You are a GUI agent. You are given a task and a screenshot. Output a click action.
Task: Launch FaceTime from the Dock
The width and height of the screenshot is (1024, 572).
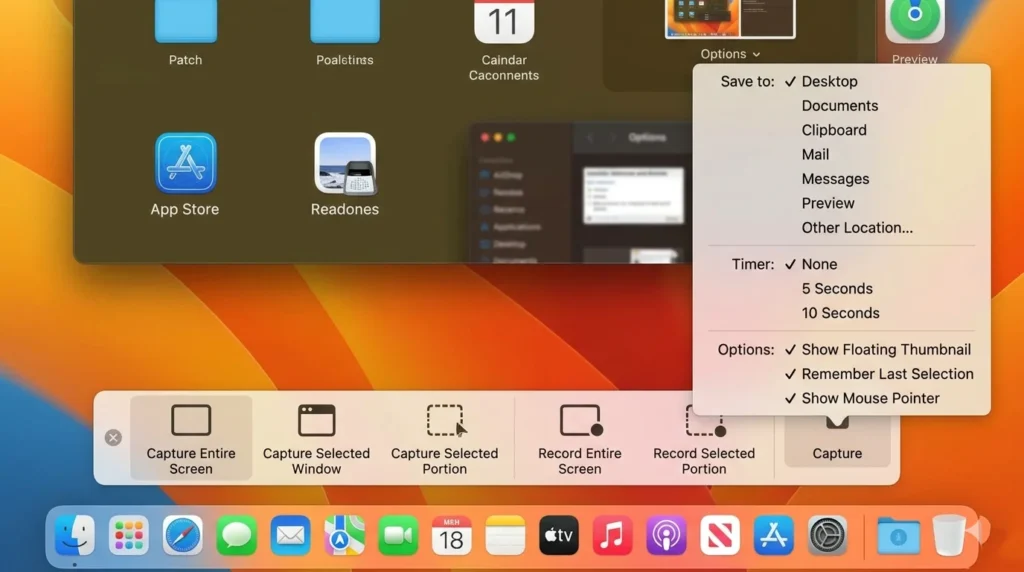click(x=398, y=535)
